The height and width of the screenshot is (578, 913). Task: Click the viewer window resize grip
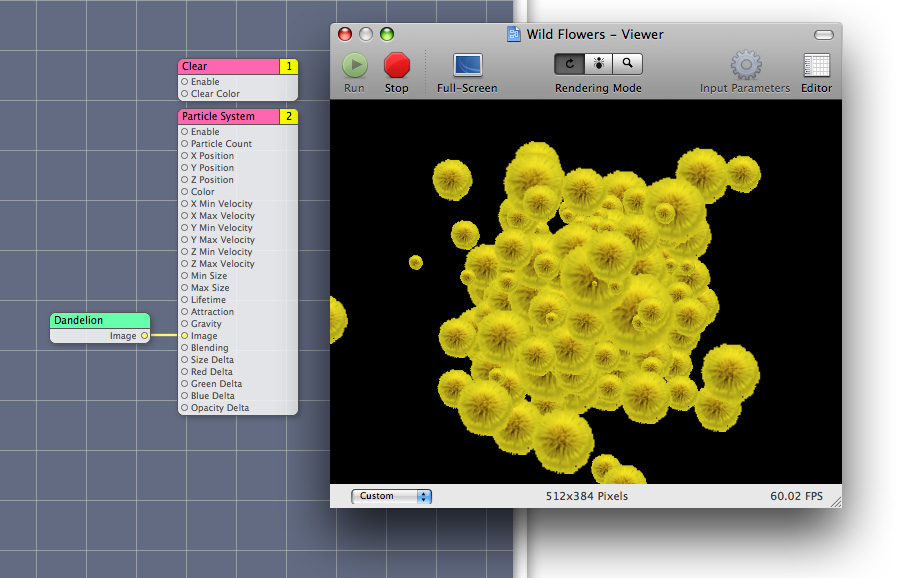click(835, 500)
